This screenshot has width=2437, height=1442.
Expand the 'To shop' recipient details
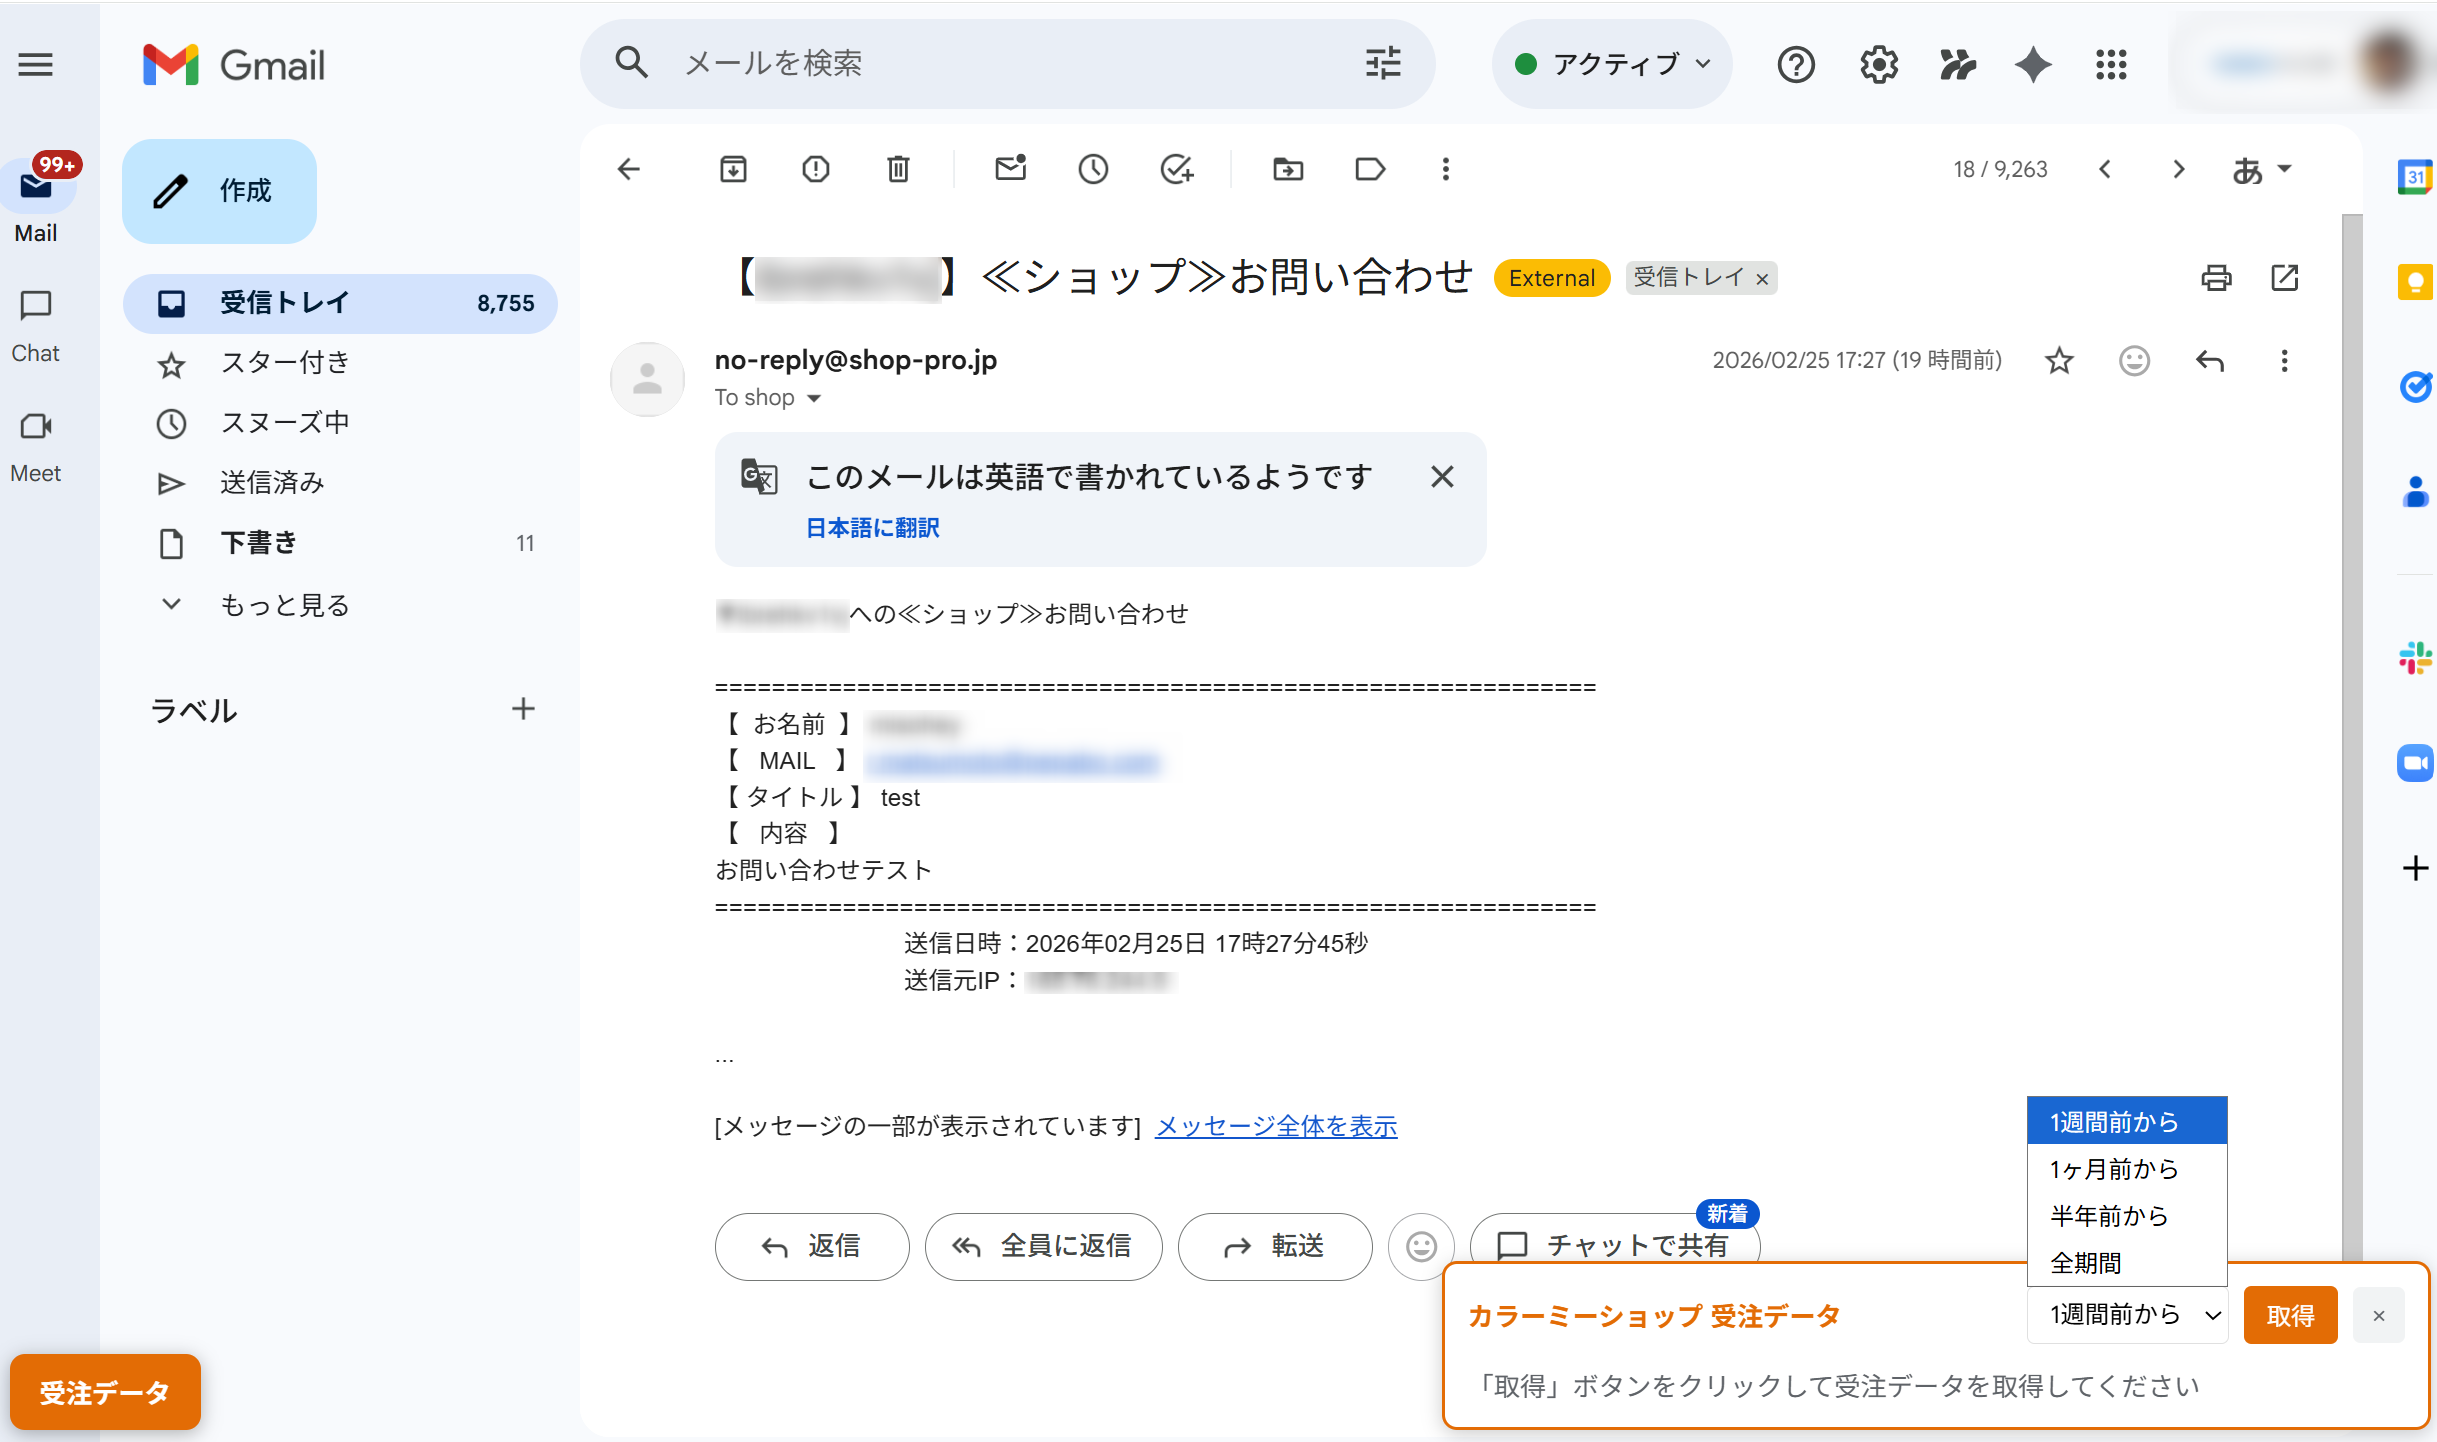coord(814,398)
